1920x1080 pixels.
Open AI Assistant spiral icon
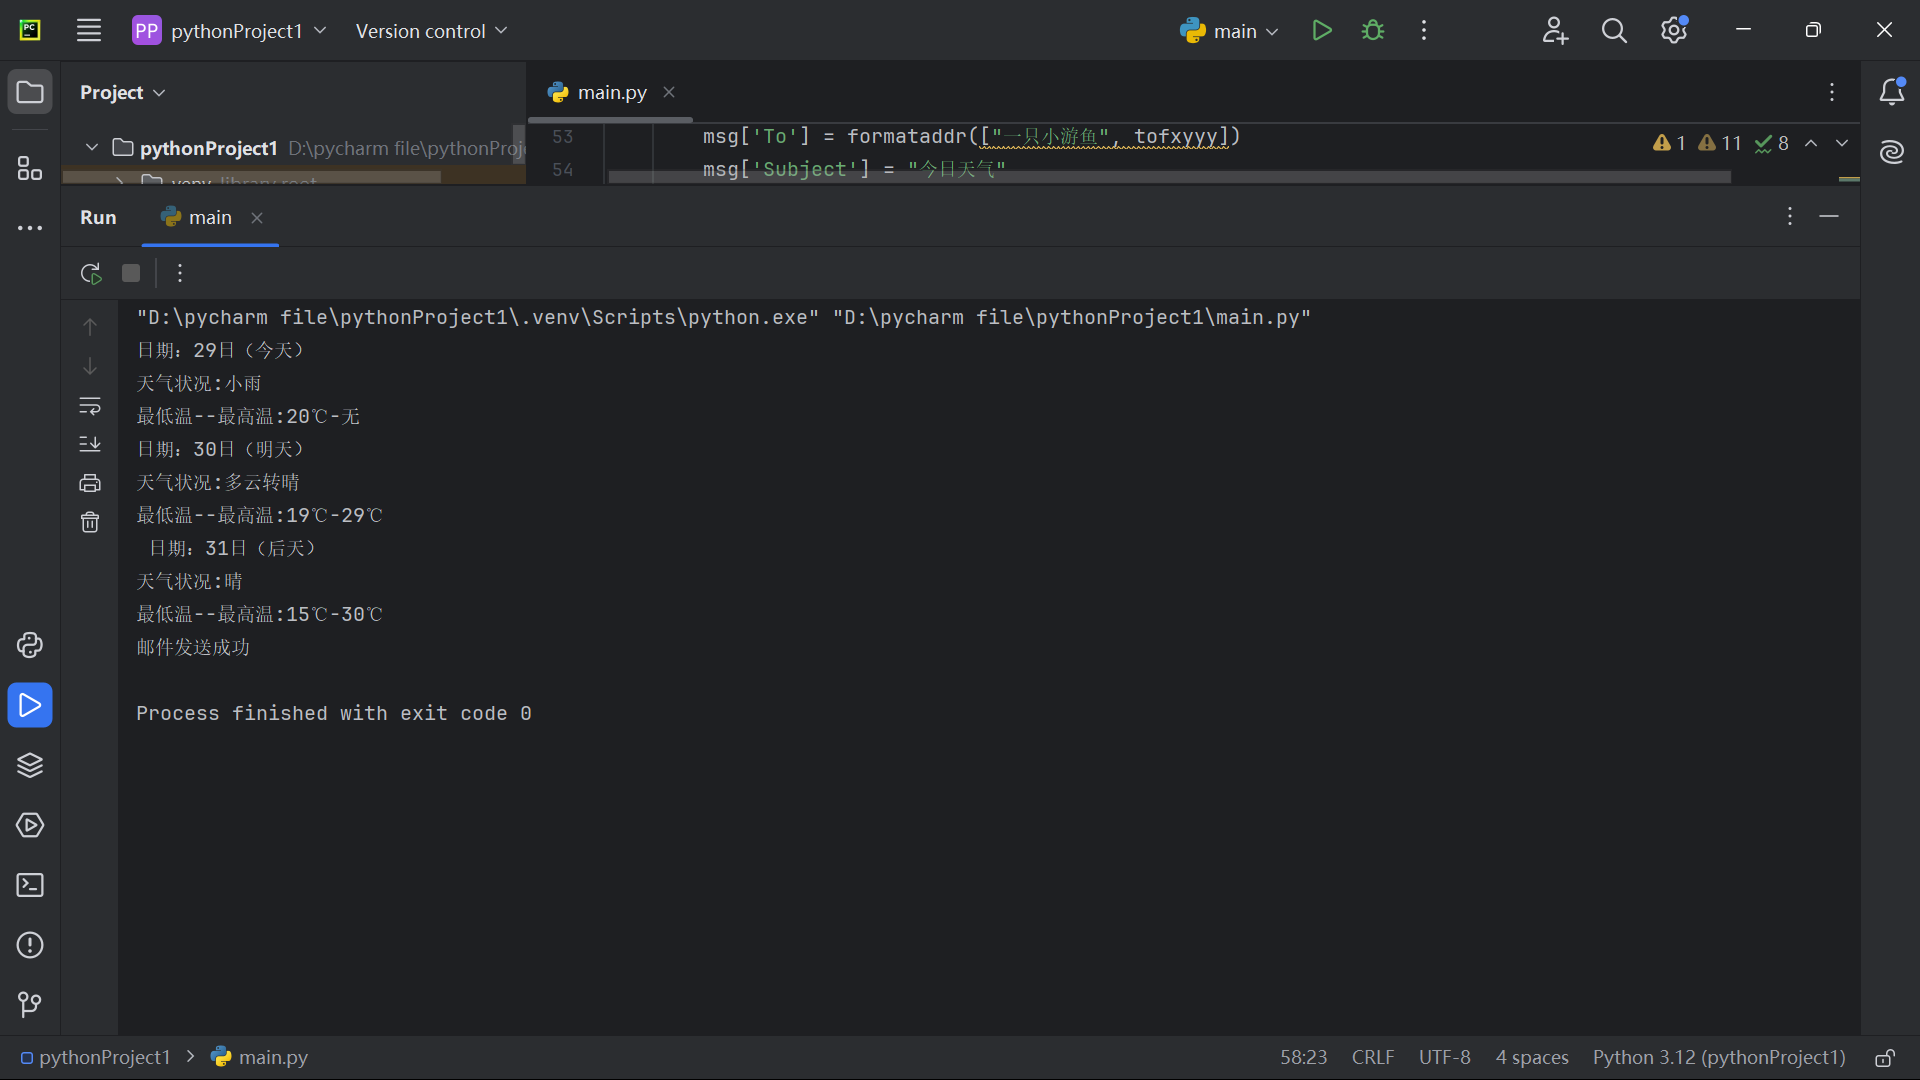[1892, 152]
